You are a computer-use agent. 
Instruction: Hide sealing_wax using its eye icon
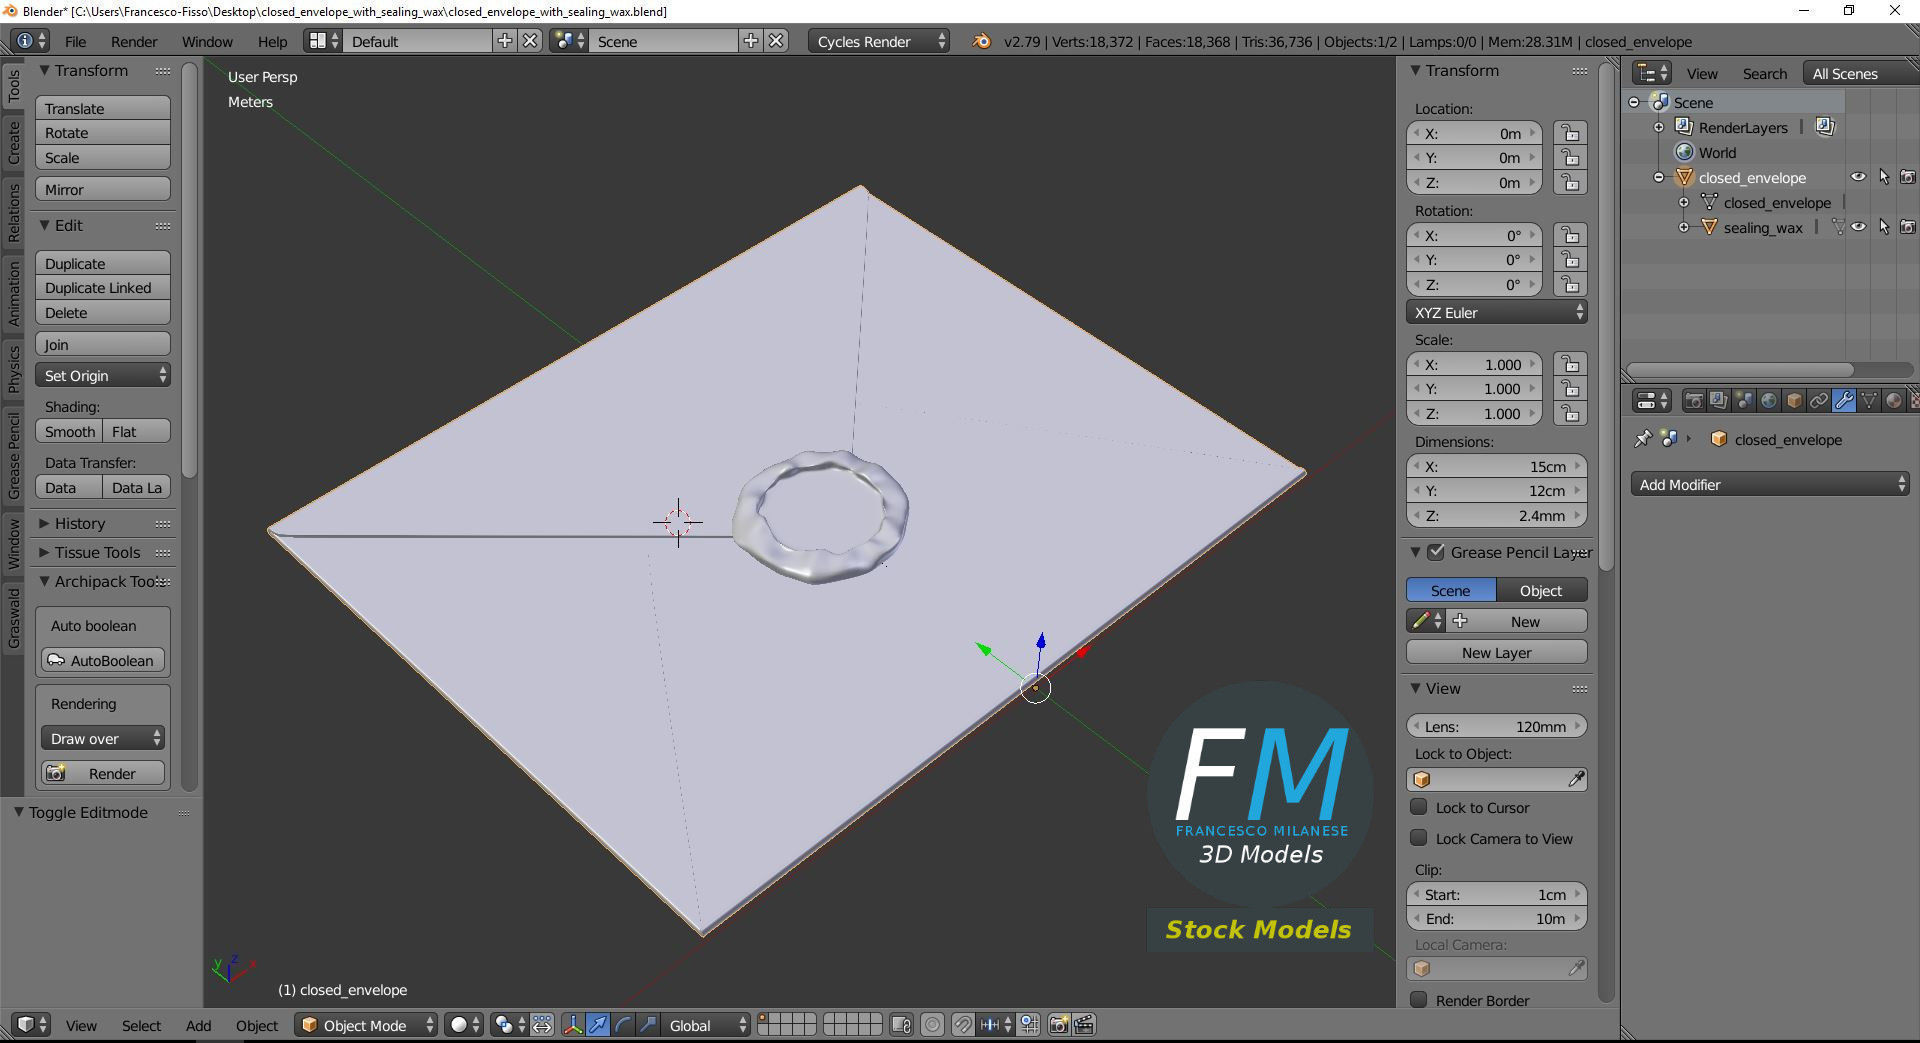click(1858, 227)
